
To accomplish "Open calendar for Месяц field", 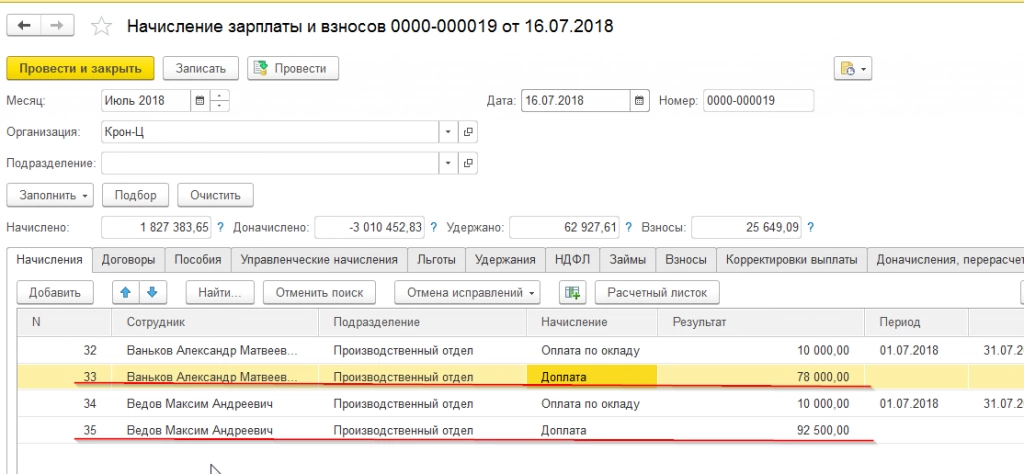I will tap(200, 101).
